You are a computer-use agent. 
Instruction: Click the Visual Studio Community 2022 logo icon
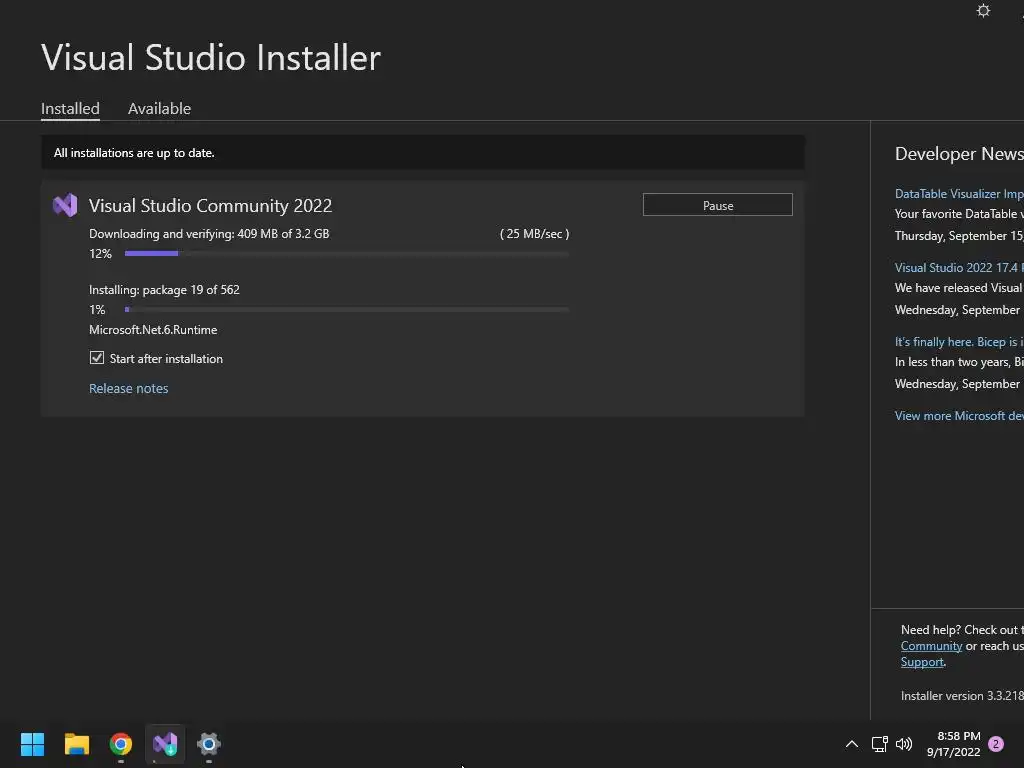[x=65, y=205]
